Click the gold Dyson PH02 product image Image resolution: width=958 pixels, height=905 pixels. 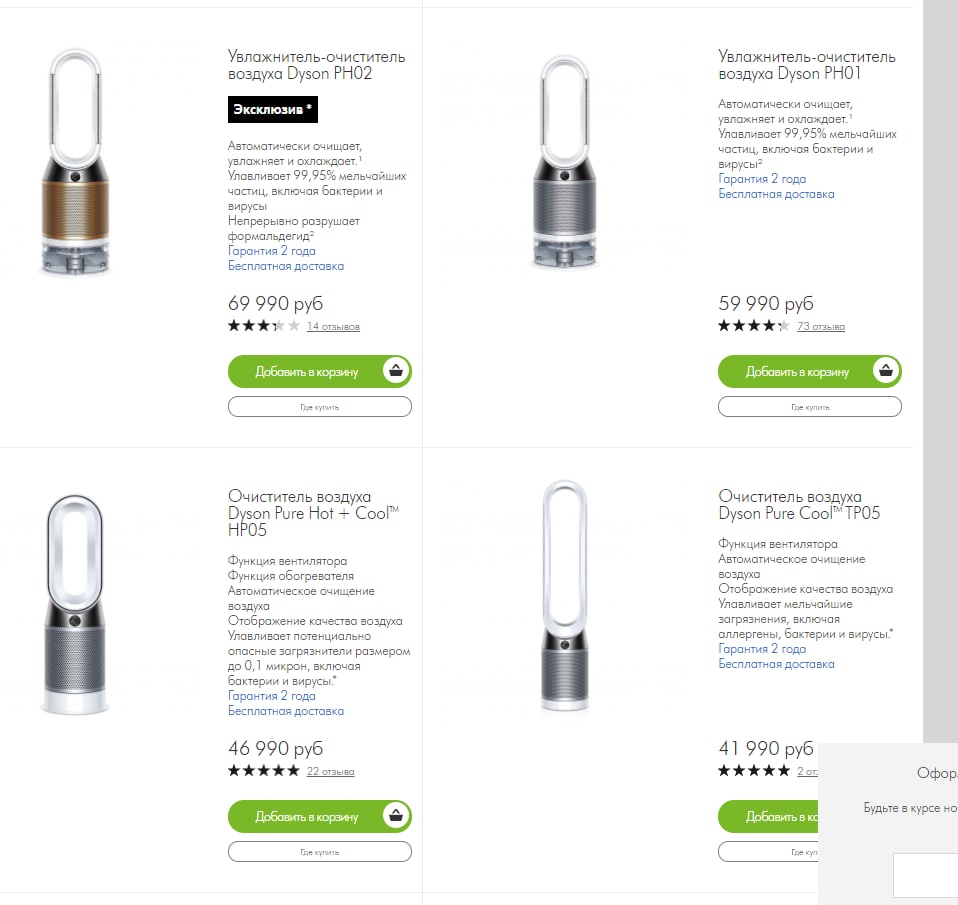[x=78, y=164]
